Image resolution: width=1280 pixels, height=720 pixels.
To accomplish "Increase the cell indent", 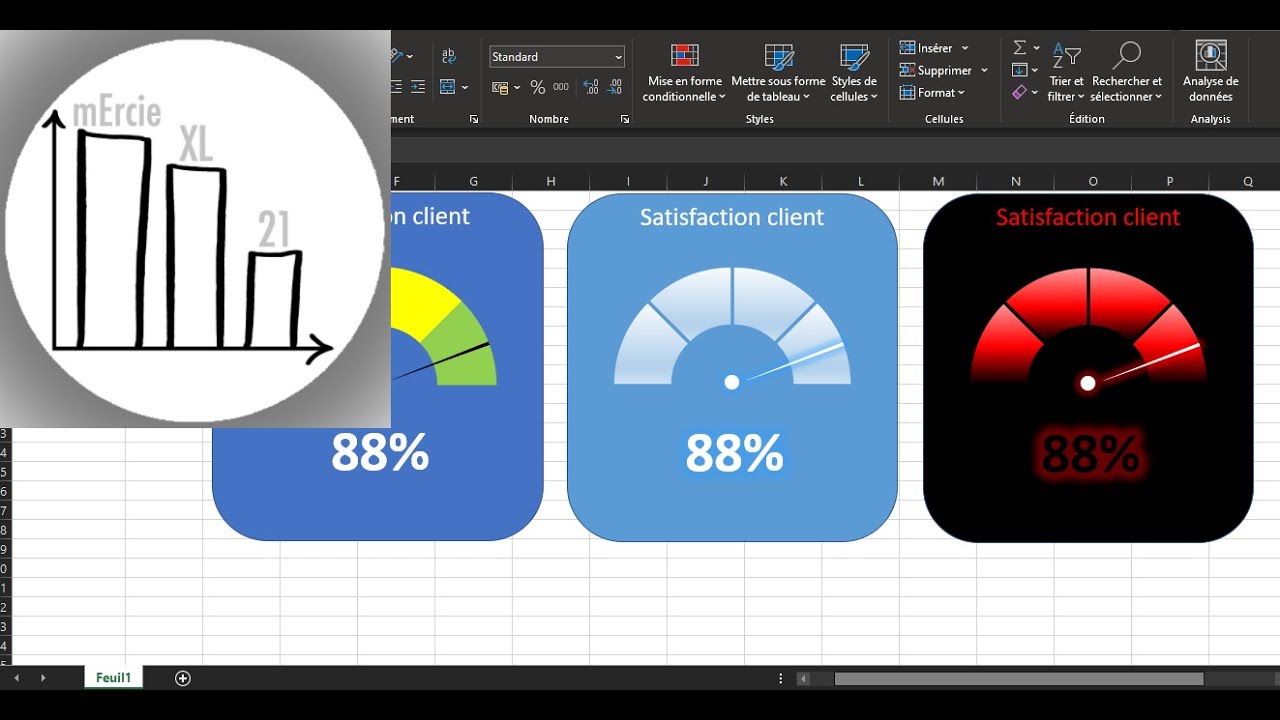I will [x=418, y=87].
